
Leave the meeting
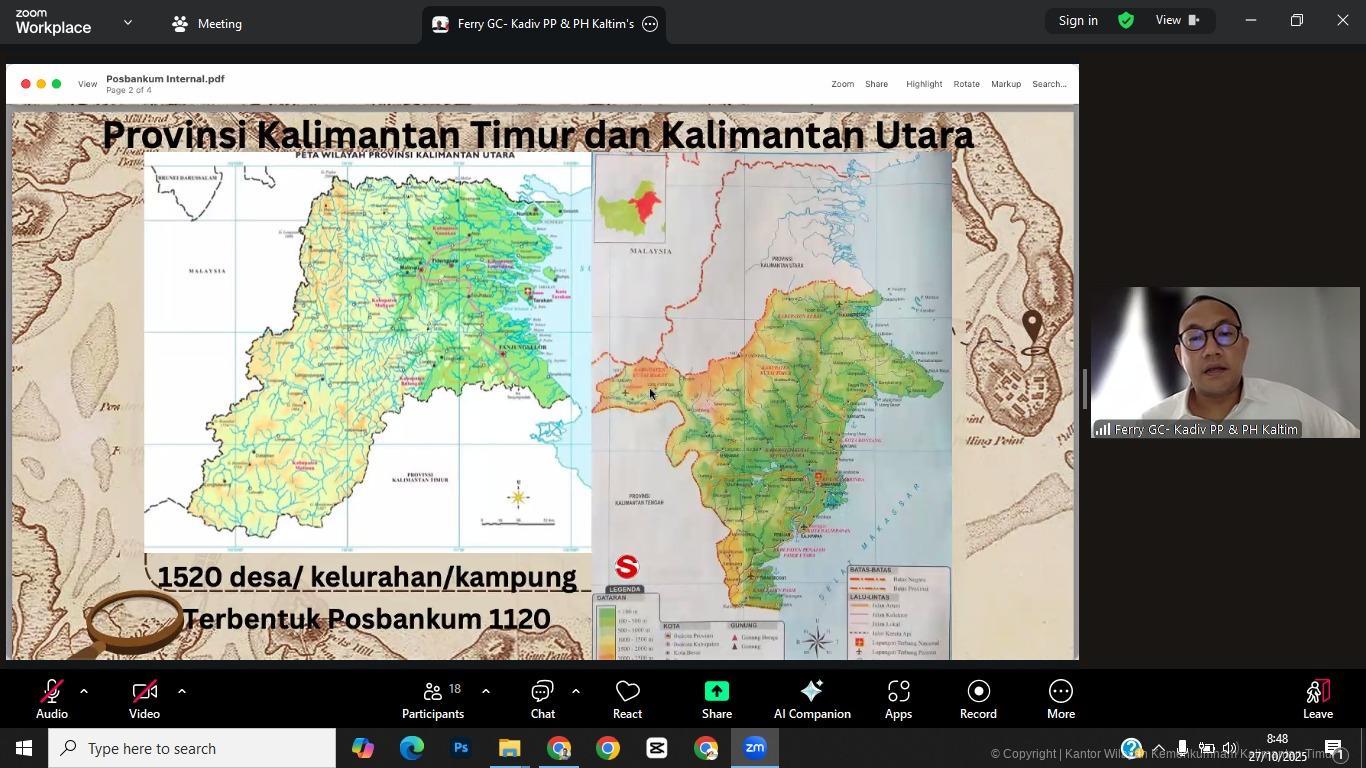[1317, 700]
